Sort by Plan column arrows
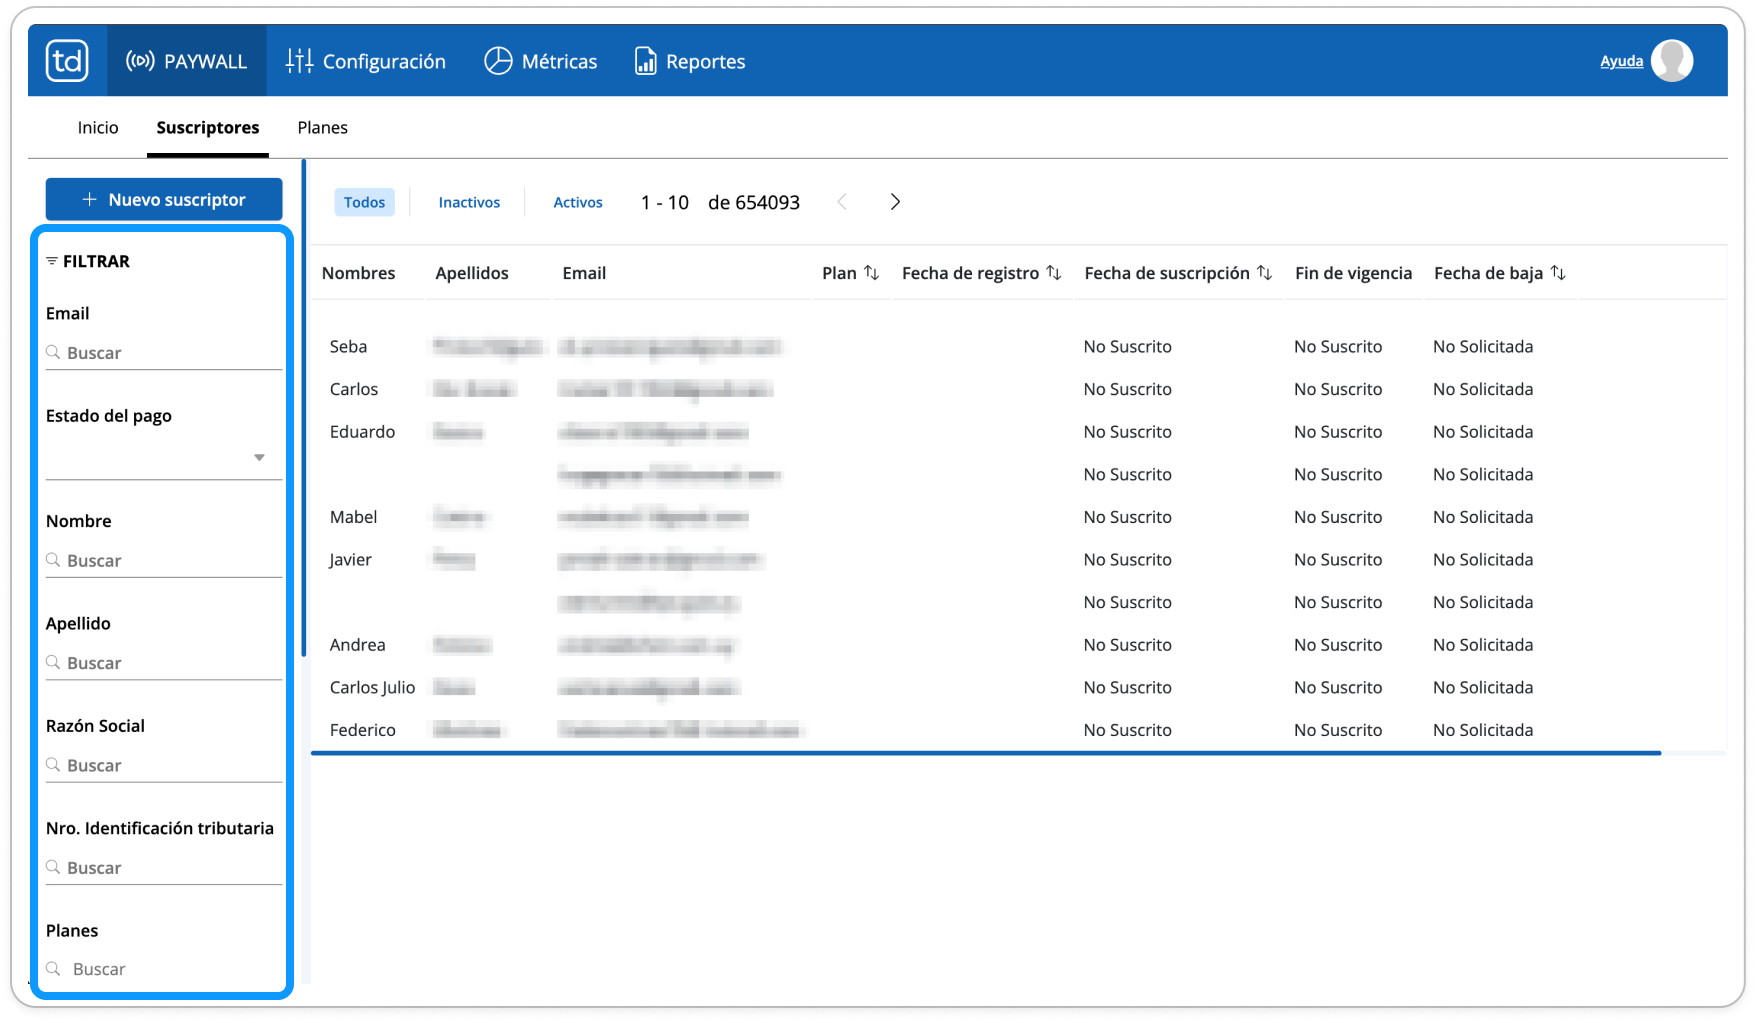Screen dimensions: 1756x1023 tap(871, 273)
